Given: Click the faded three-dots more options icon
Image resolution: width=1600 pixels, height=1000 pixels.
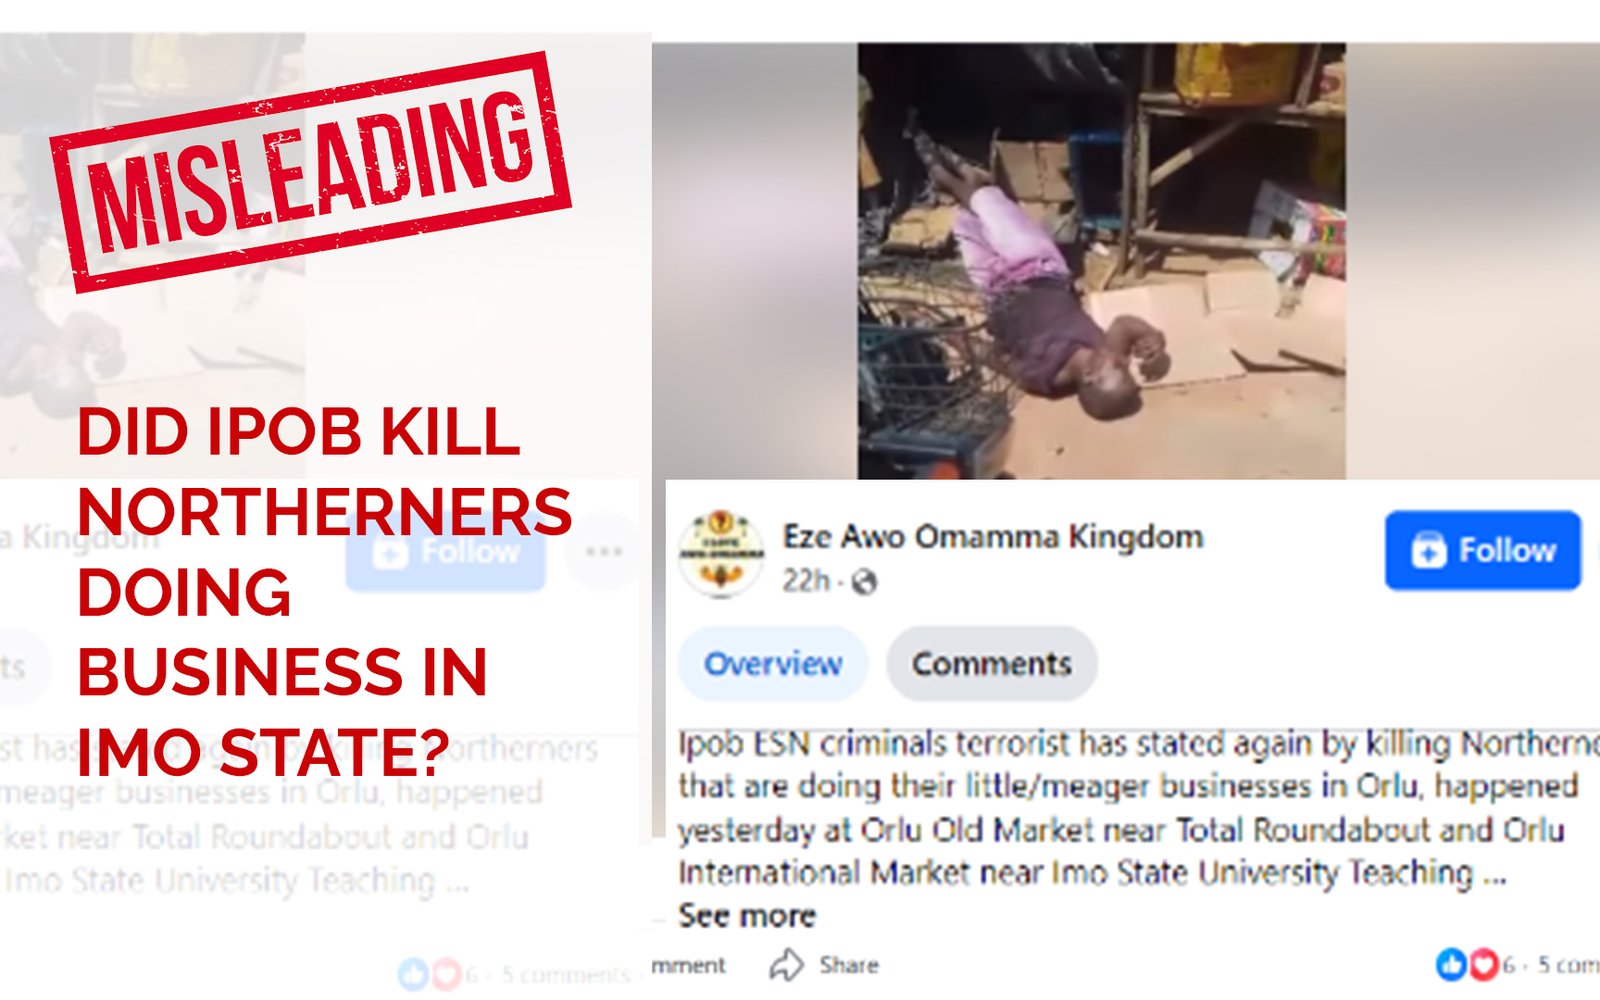Looking at the screenshot, I should [x=603, y=552].
